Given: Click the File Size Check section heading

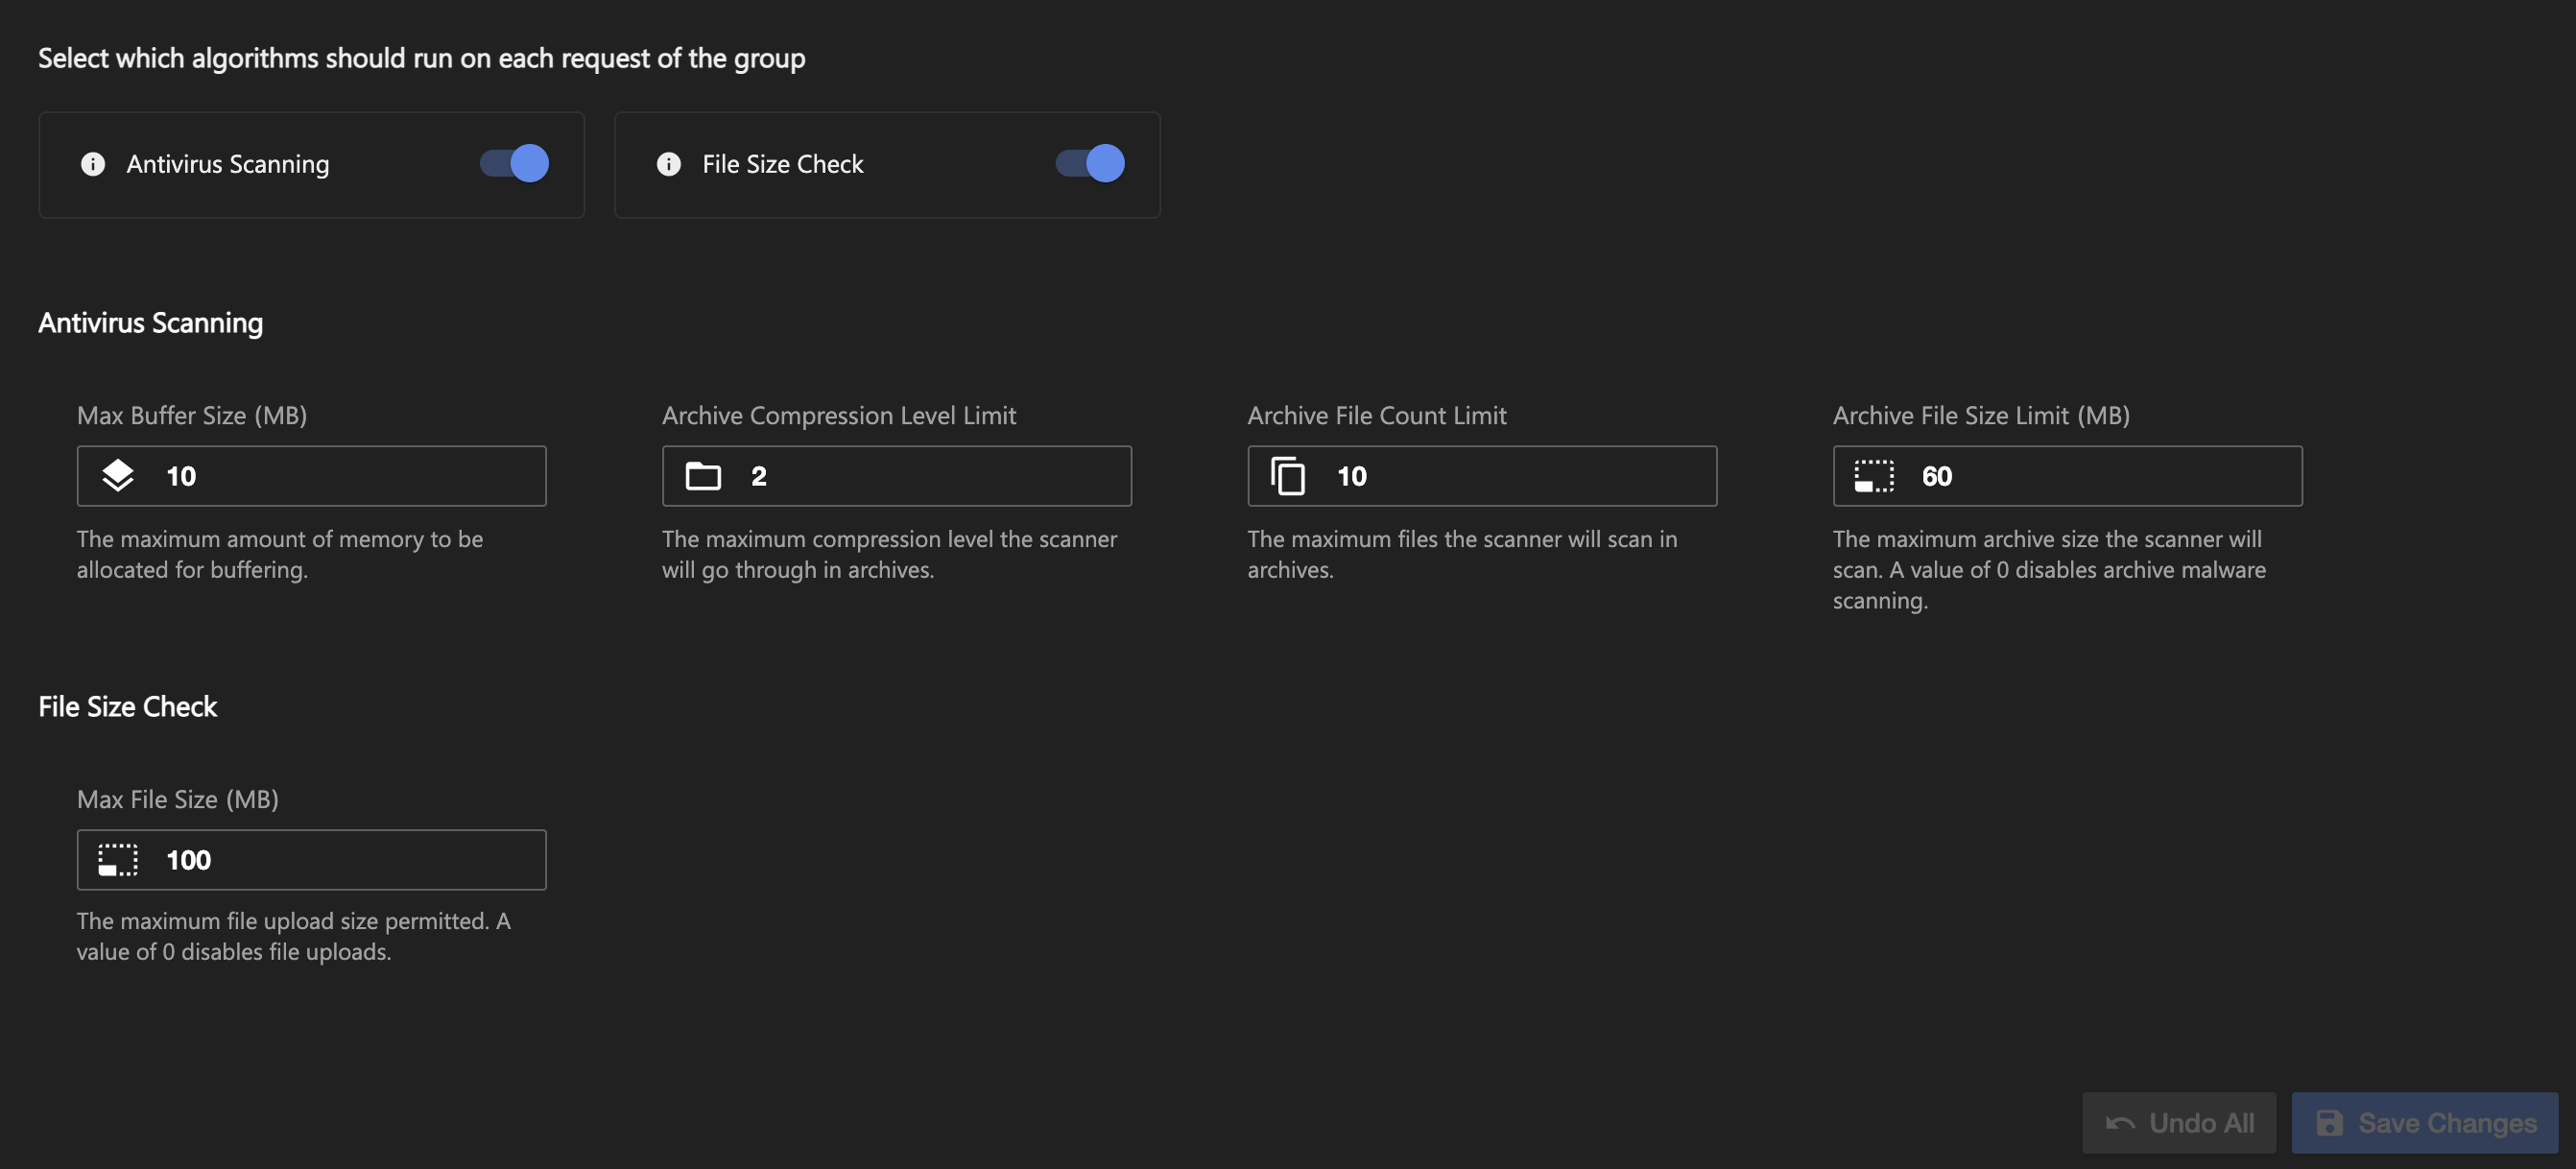Looking at the screenshot, I should tap(127, 707).
